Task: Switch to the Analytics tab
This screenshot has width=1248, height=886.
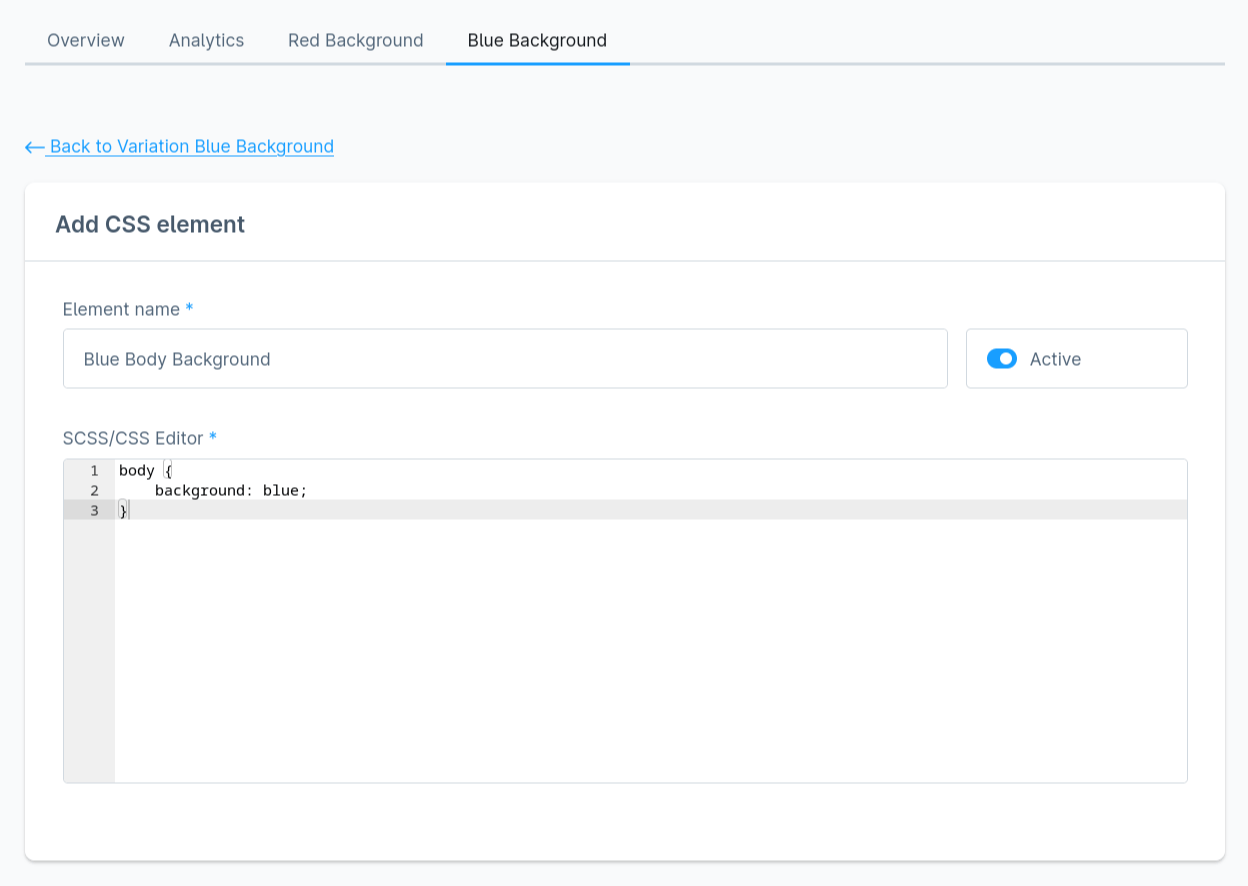Action: (x=206, y=40)
